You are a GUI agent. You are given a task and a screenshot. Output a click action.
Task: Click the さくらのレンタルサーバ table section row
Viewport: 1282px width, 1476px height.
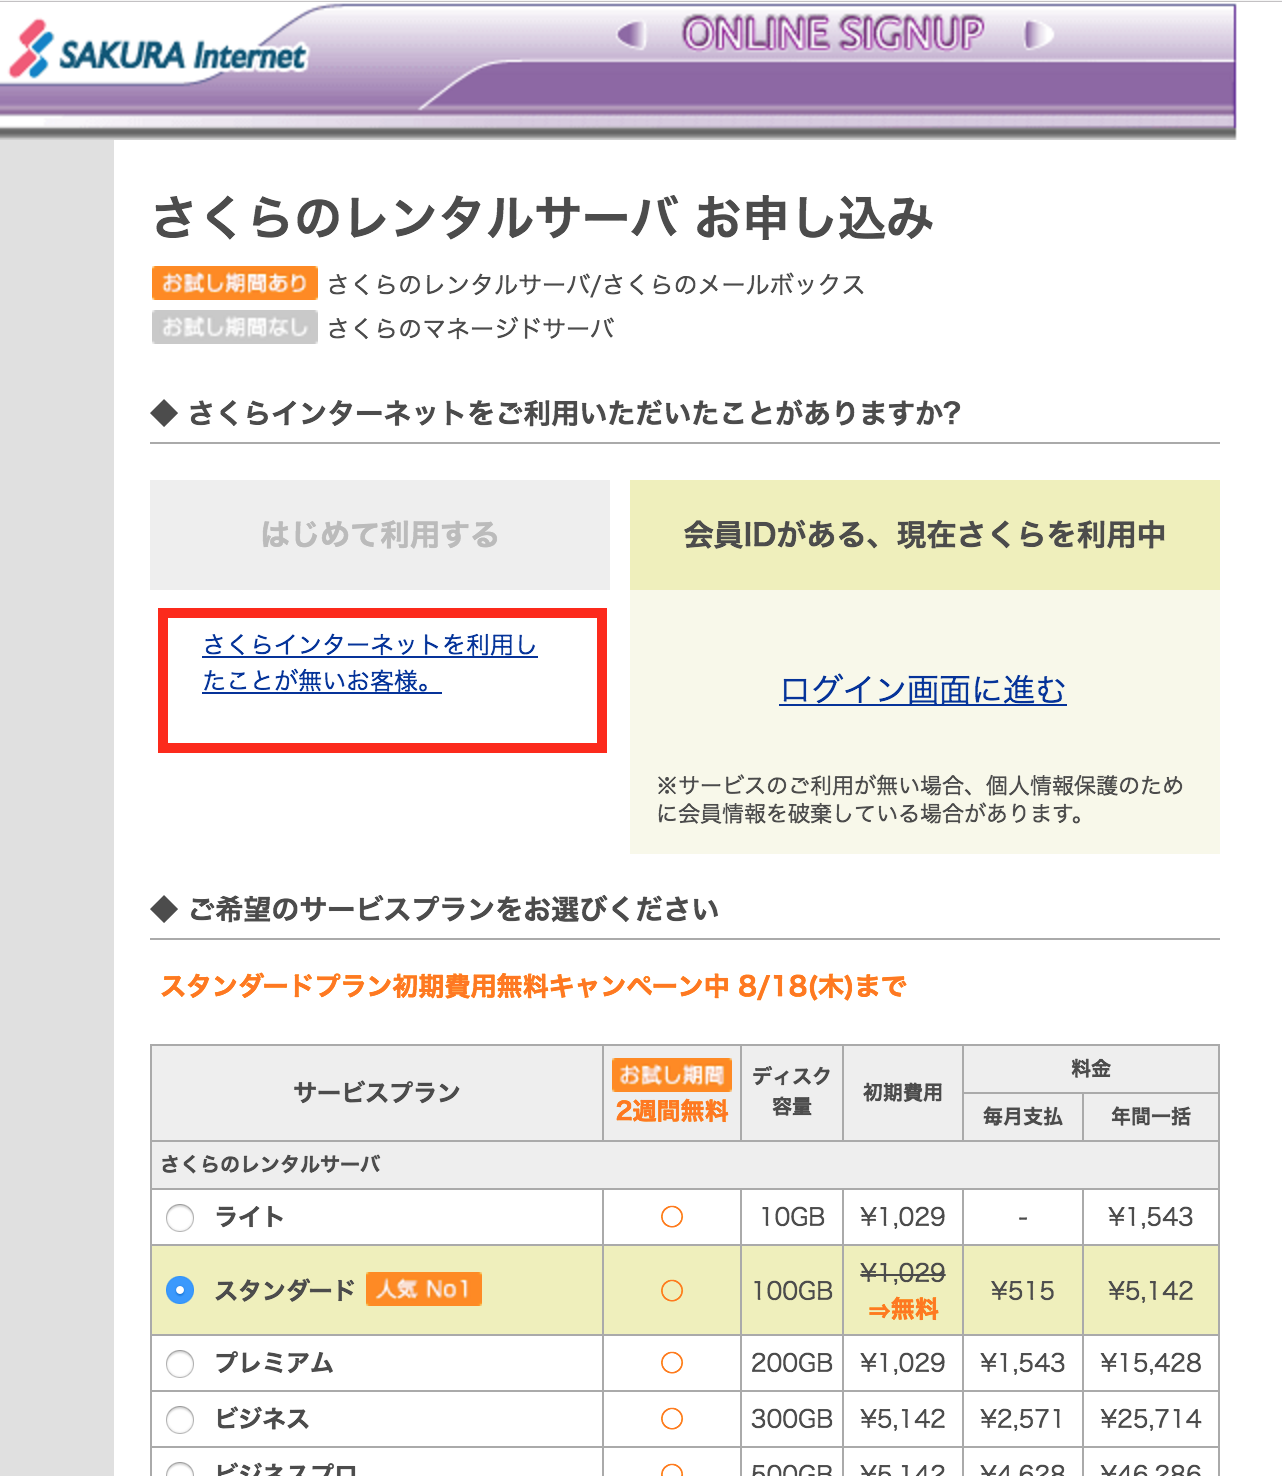coord(685,1165)
